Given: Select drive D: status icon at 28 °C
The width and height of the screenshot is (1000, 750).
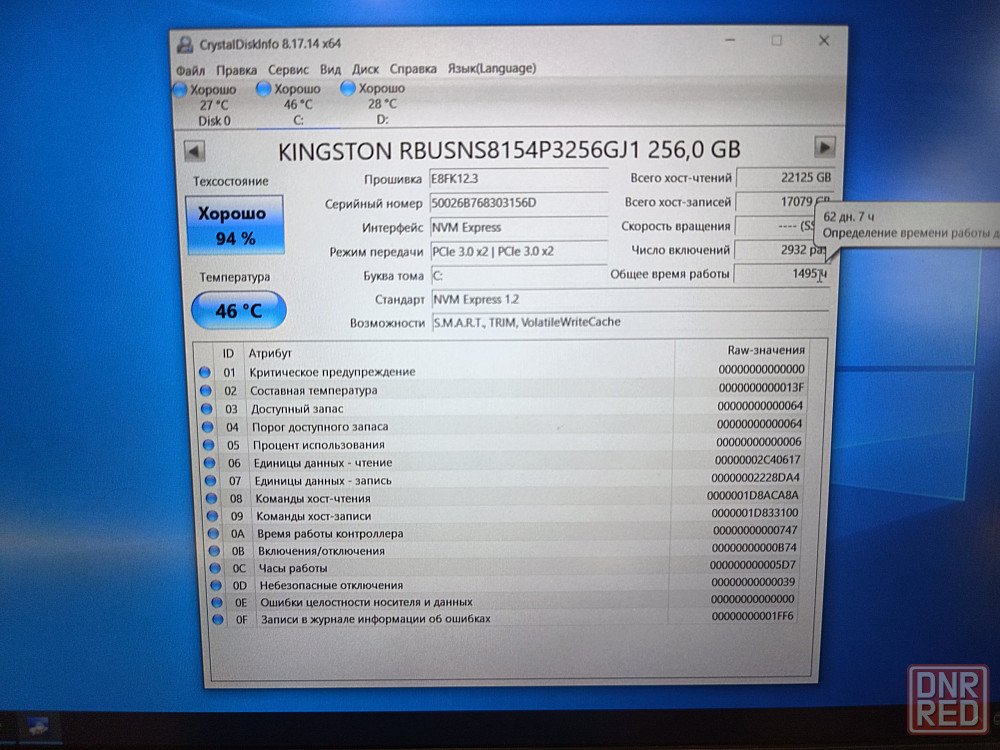Looking at the screenshot, I should point(348,88).
